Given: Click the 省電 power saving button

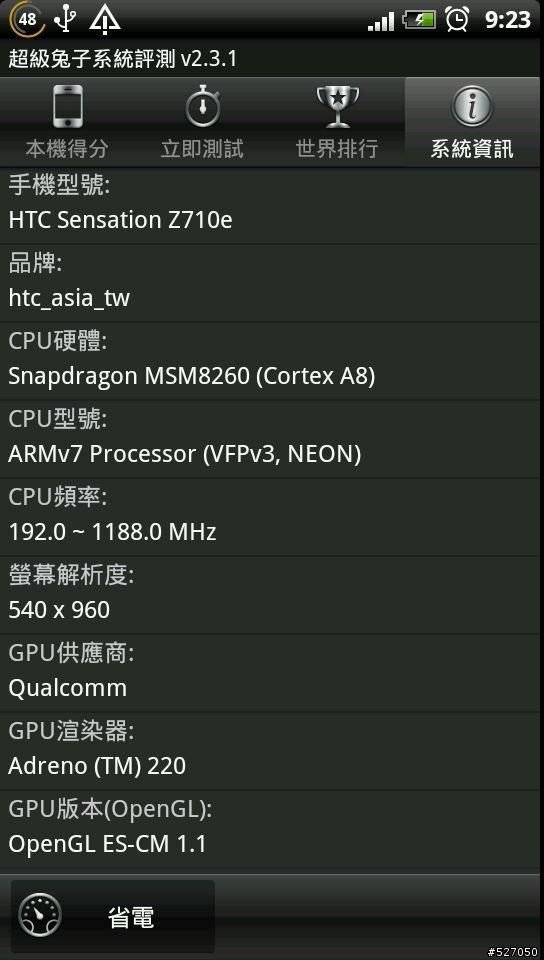Looking at the screenshot, I should [113, 917].
